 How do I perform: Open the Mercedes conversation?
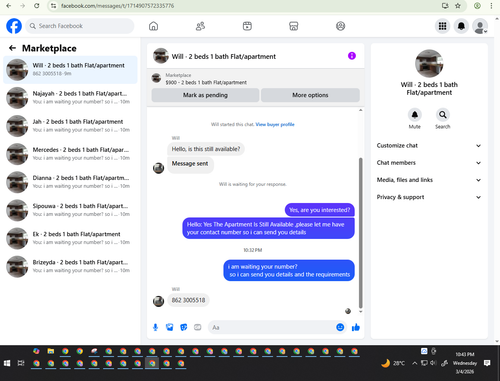pyautogui.click(x=70, y=154)
